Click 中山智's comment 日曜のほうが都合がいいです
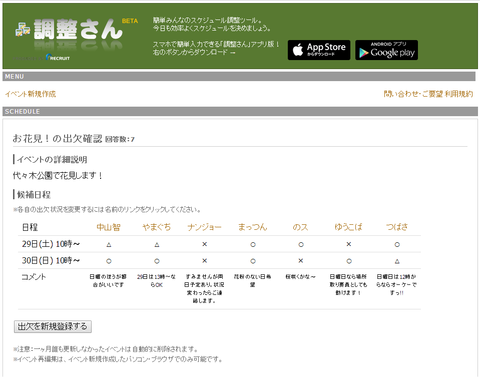This screenshot has height=377, width=480. [108, 281]
